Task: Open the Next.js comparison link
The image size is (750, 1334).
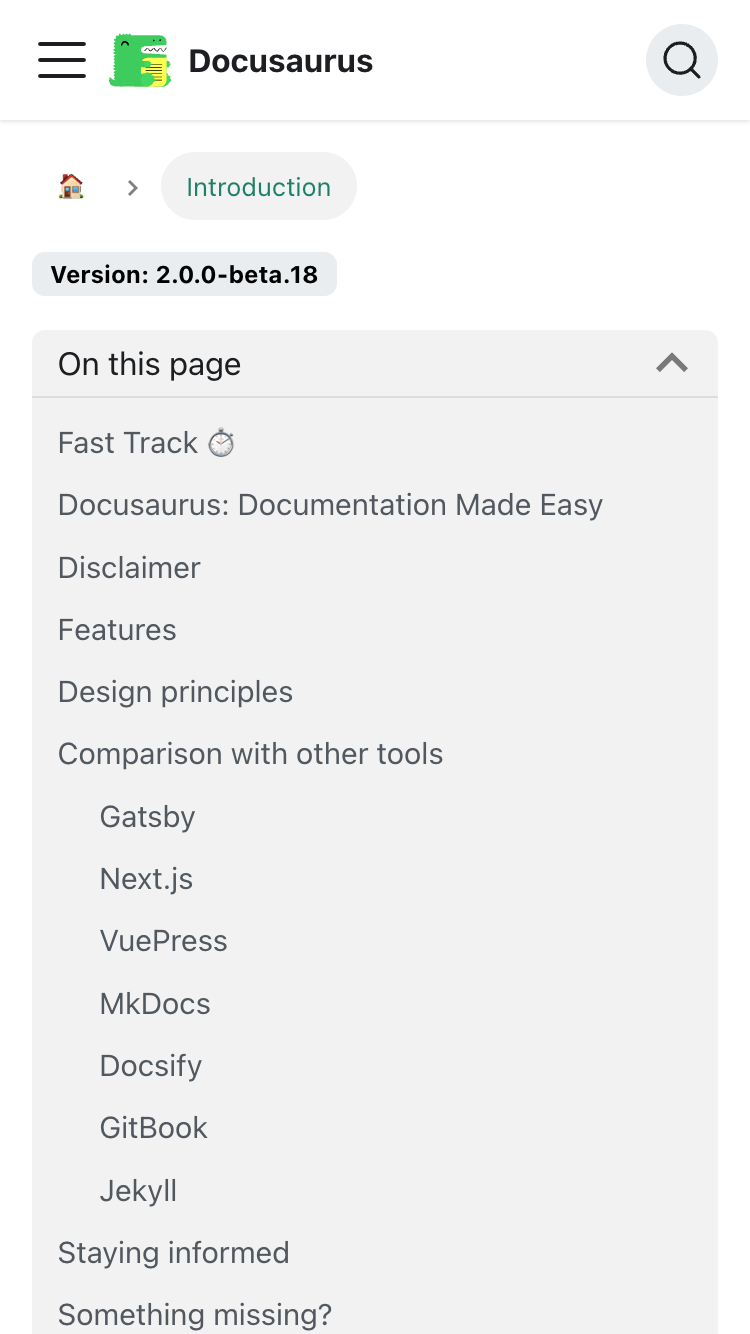Action: pyautogui.click(x=146, y=878)
